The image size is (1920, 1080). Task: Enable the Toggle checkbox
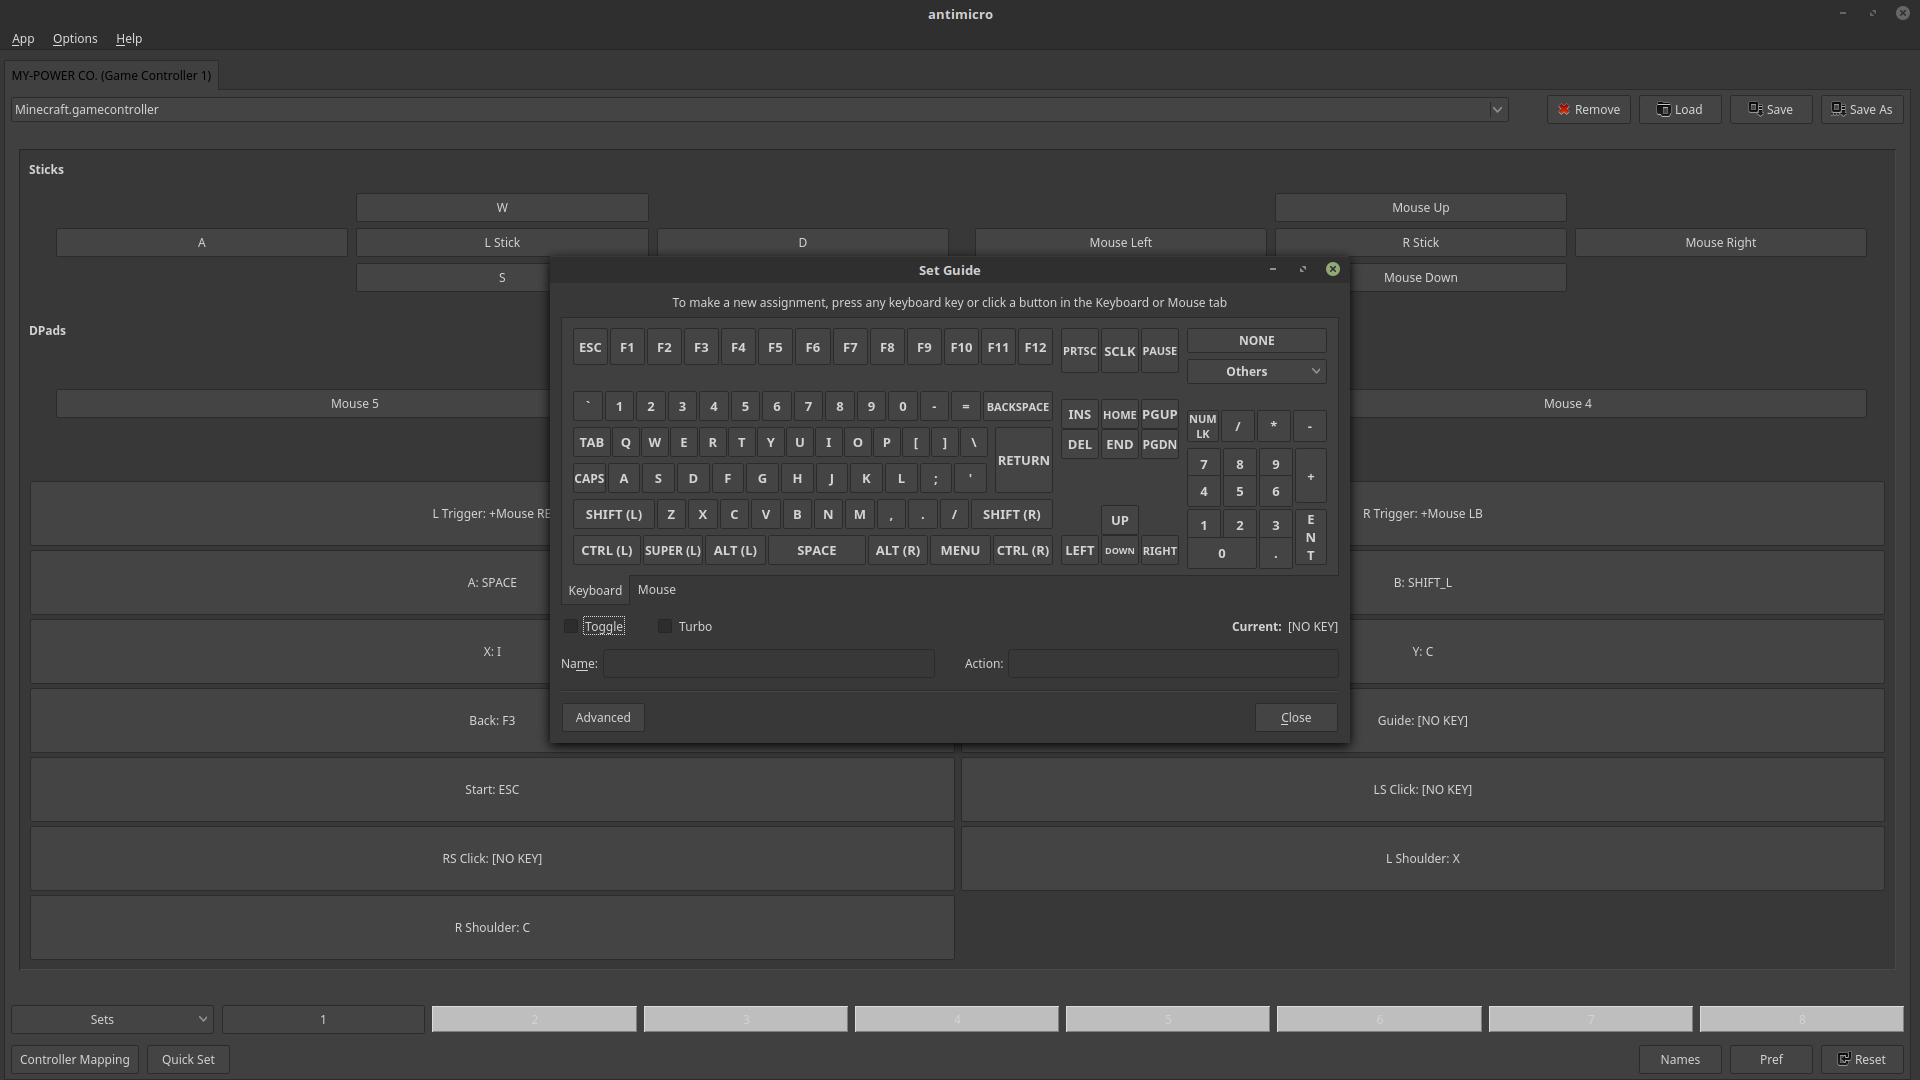point(571,627)
